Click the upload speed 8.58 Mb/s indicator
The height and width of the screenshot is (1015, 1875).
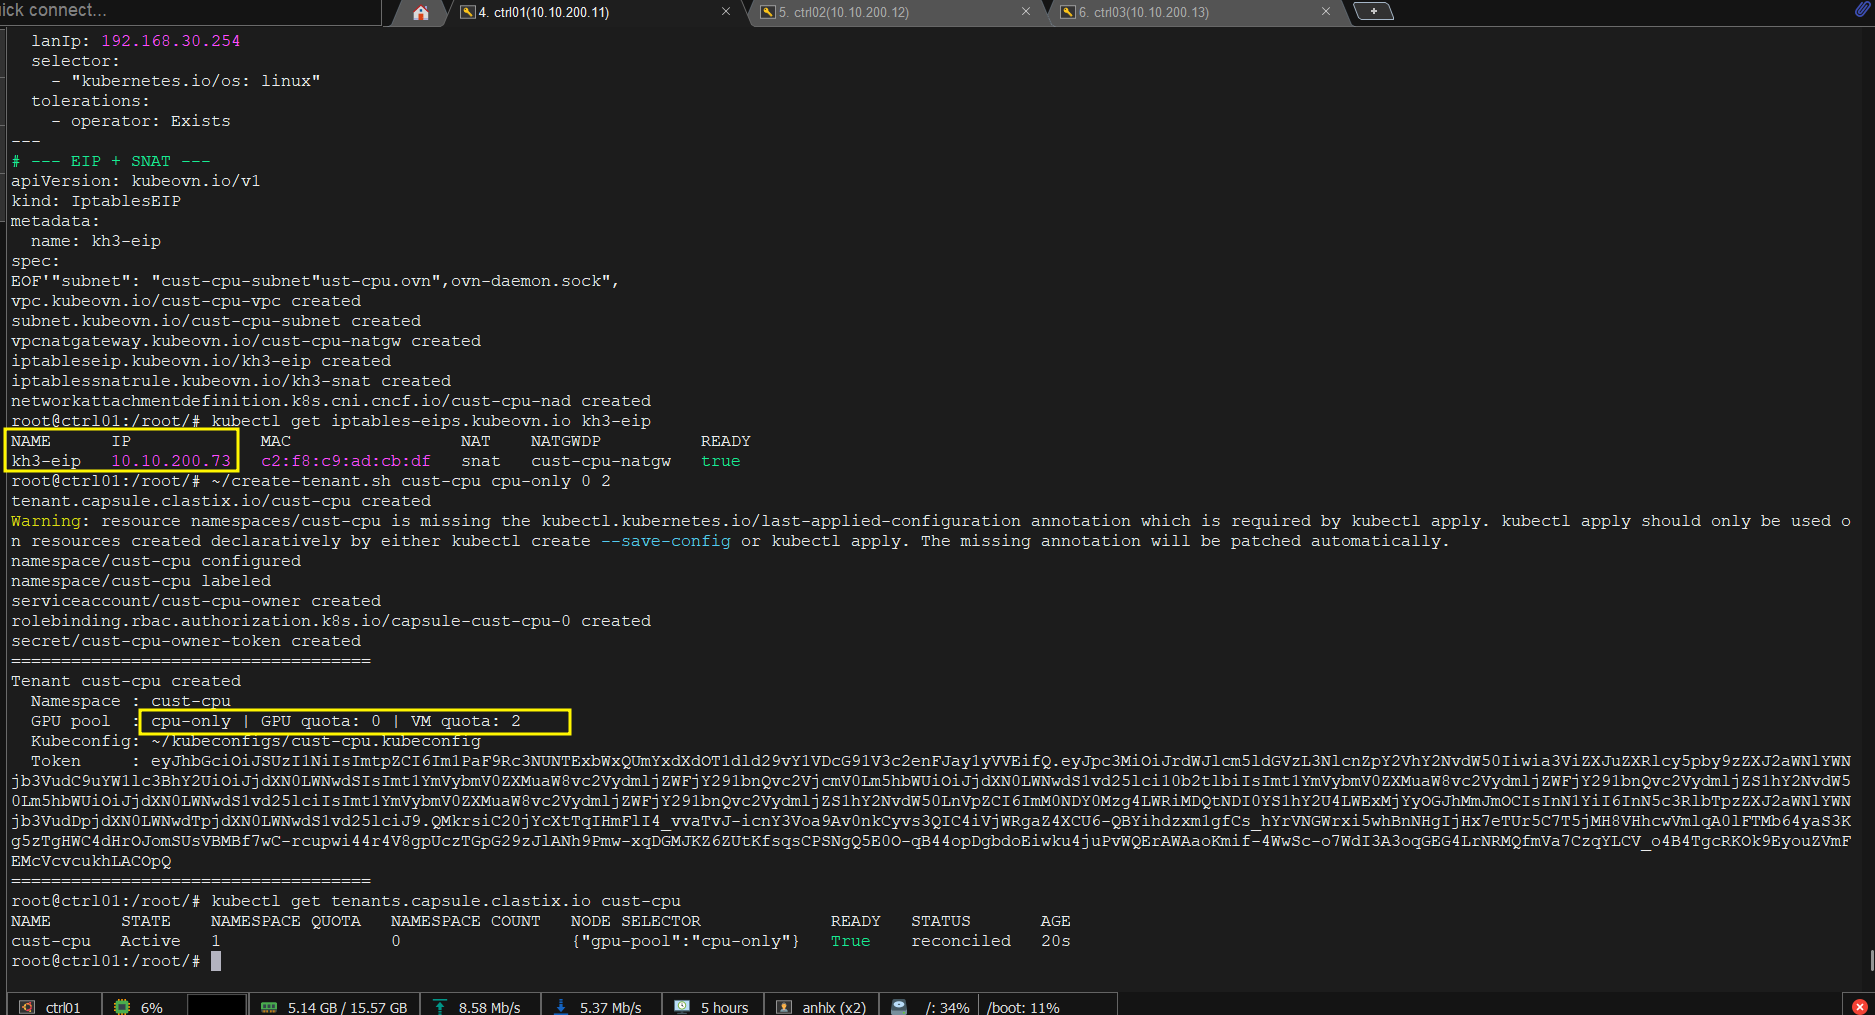[x=478, y=1007]
